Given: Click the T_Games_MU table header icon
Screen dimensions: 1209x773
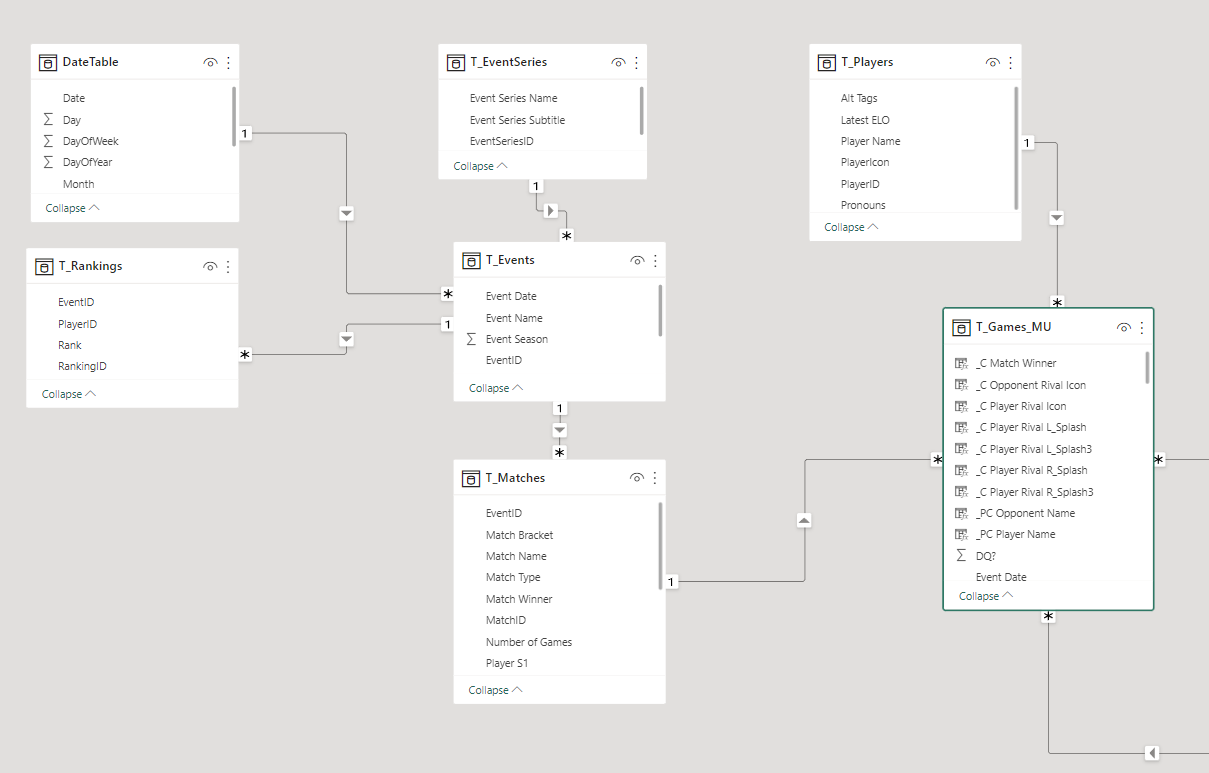Looking at the screenshot, I should pyautogui.click(x=961, y=327).
